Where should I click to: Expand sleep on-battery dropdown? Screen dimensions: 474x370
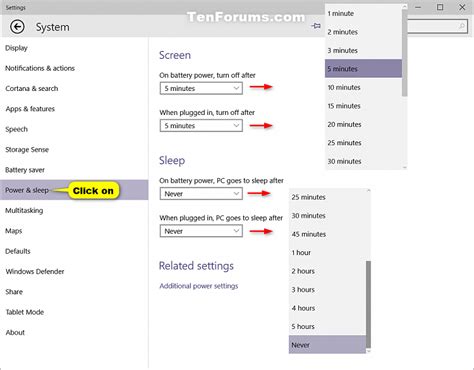[201, 194]
